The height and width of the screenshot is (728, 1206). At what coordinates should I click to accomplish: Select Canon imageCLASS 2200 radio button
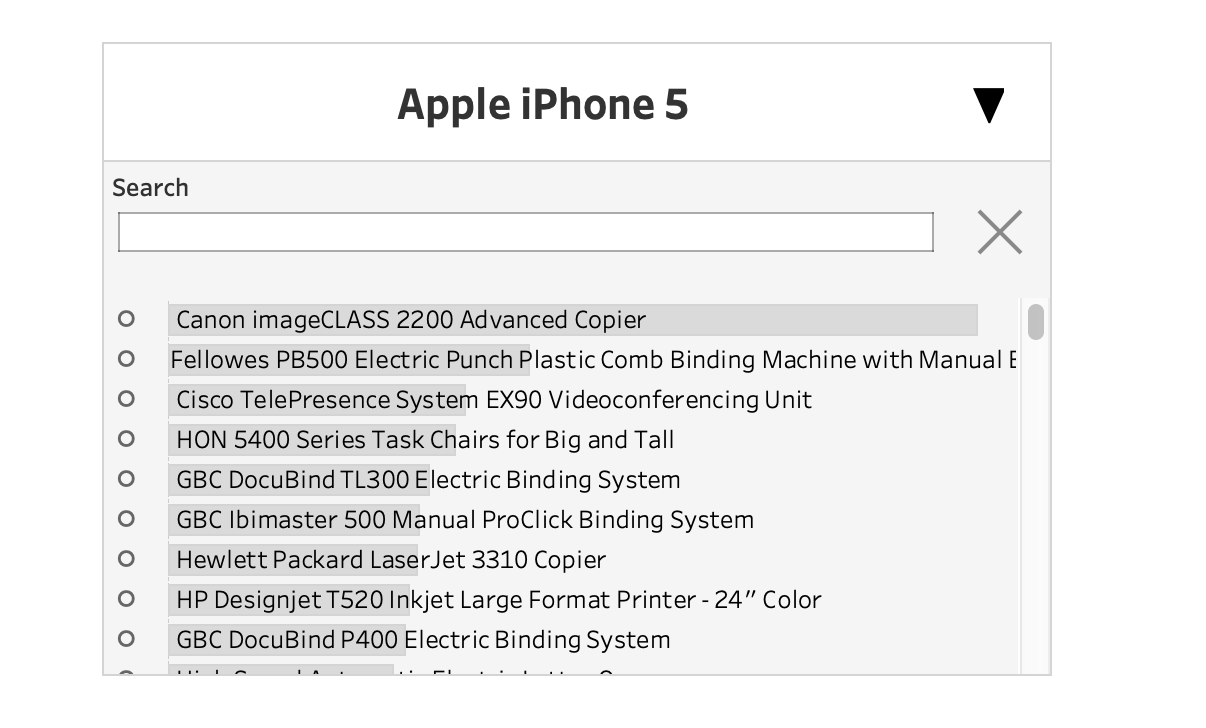click(x=126, y=319)
